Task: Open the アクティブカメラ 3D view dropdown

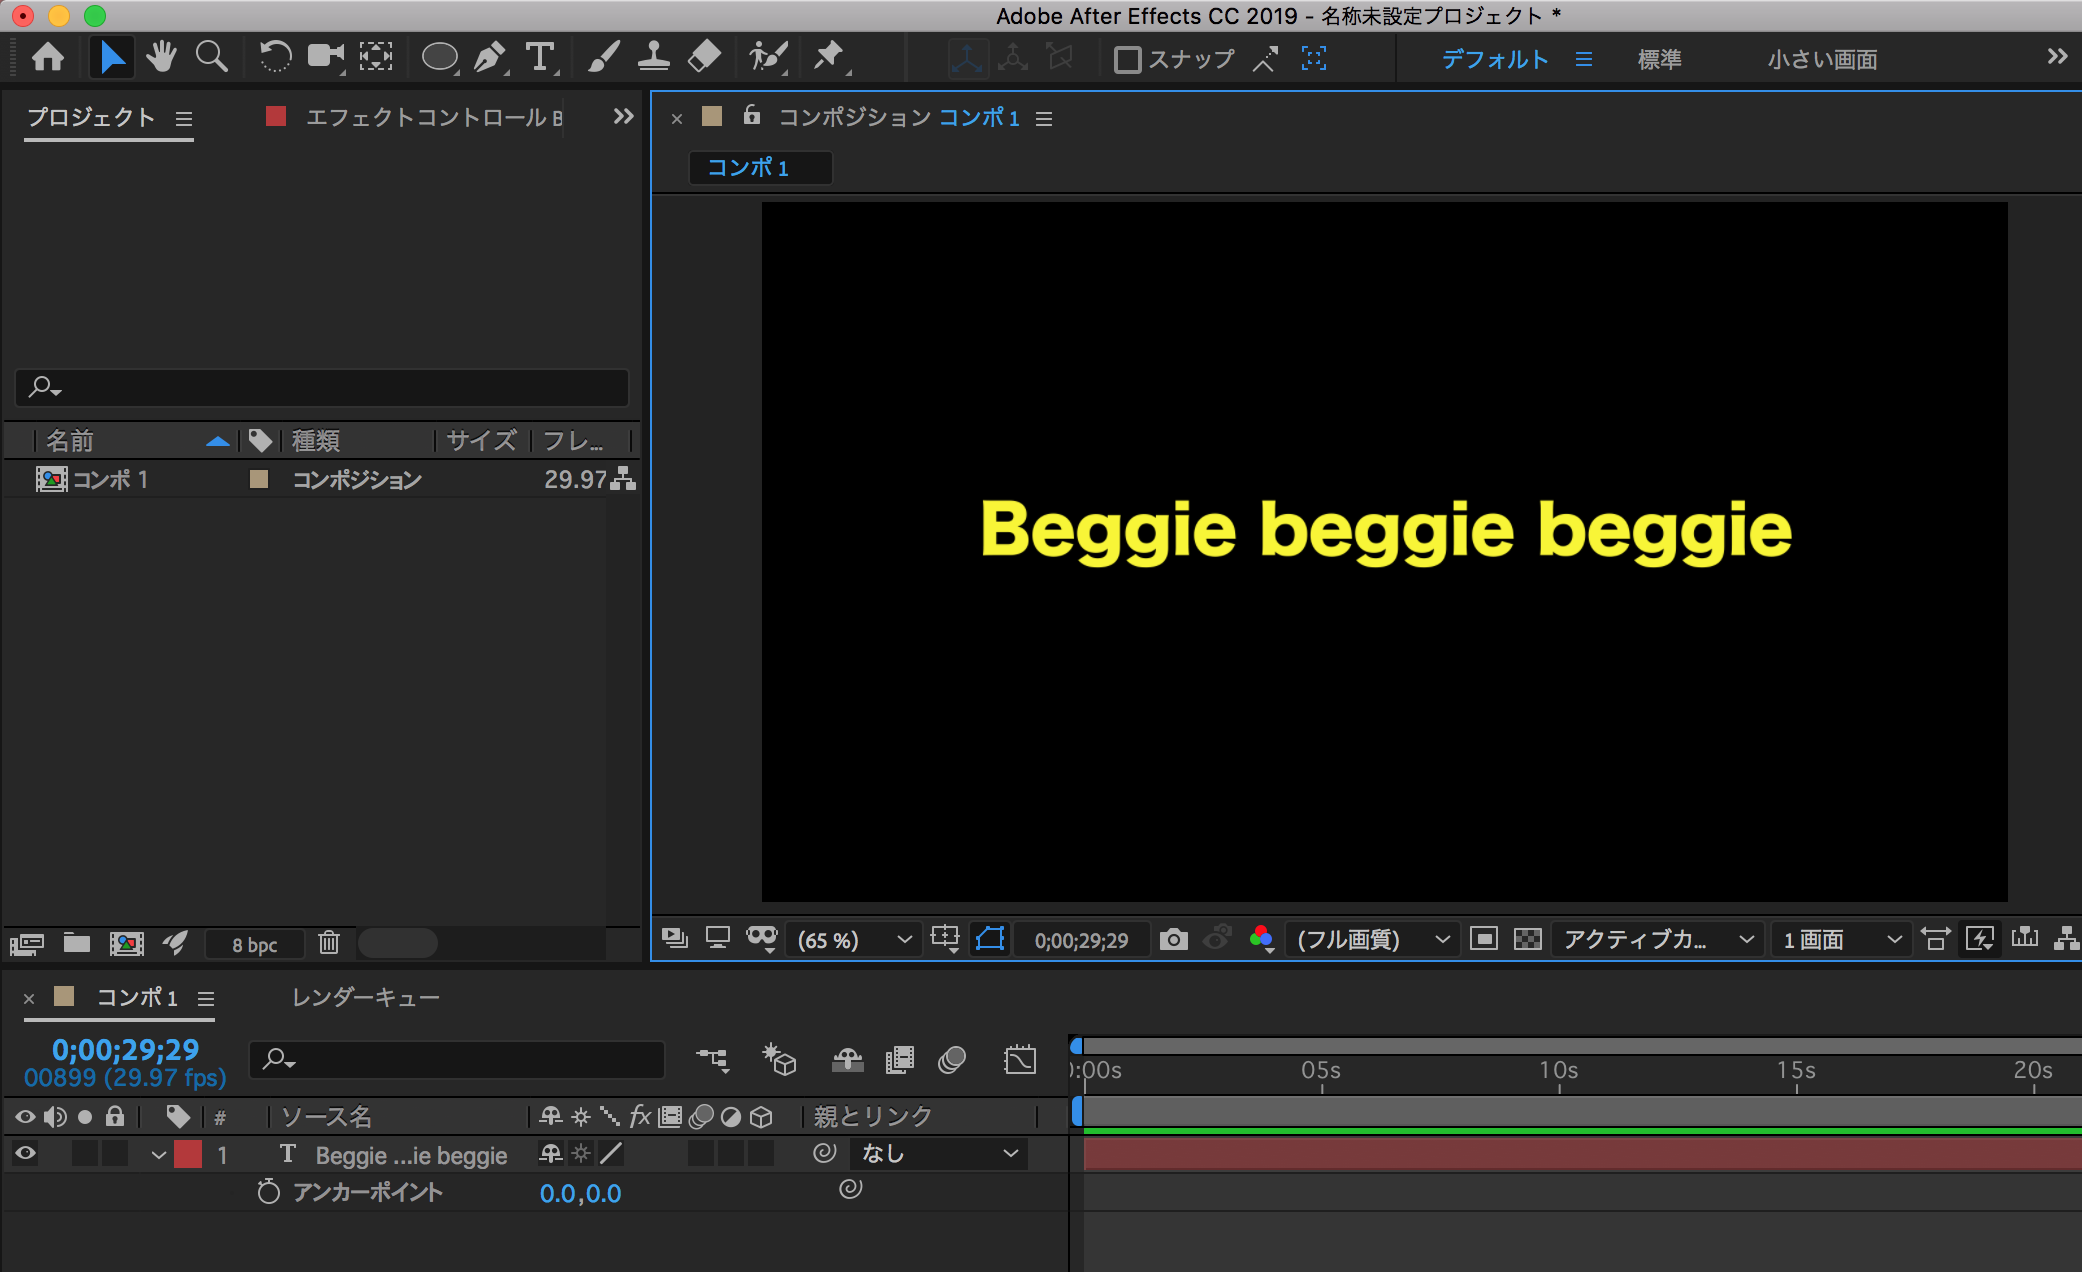Action: coord(1657,940)
